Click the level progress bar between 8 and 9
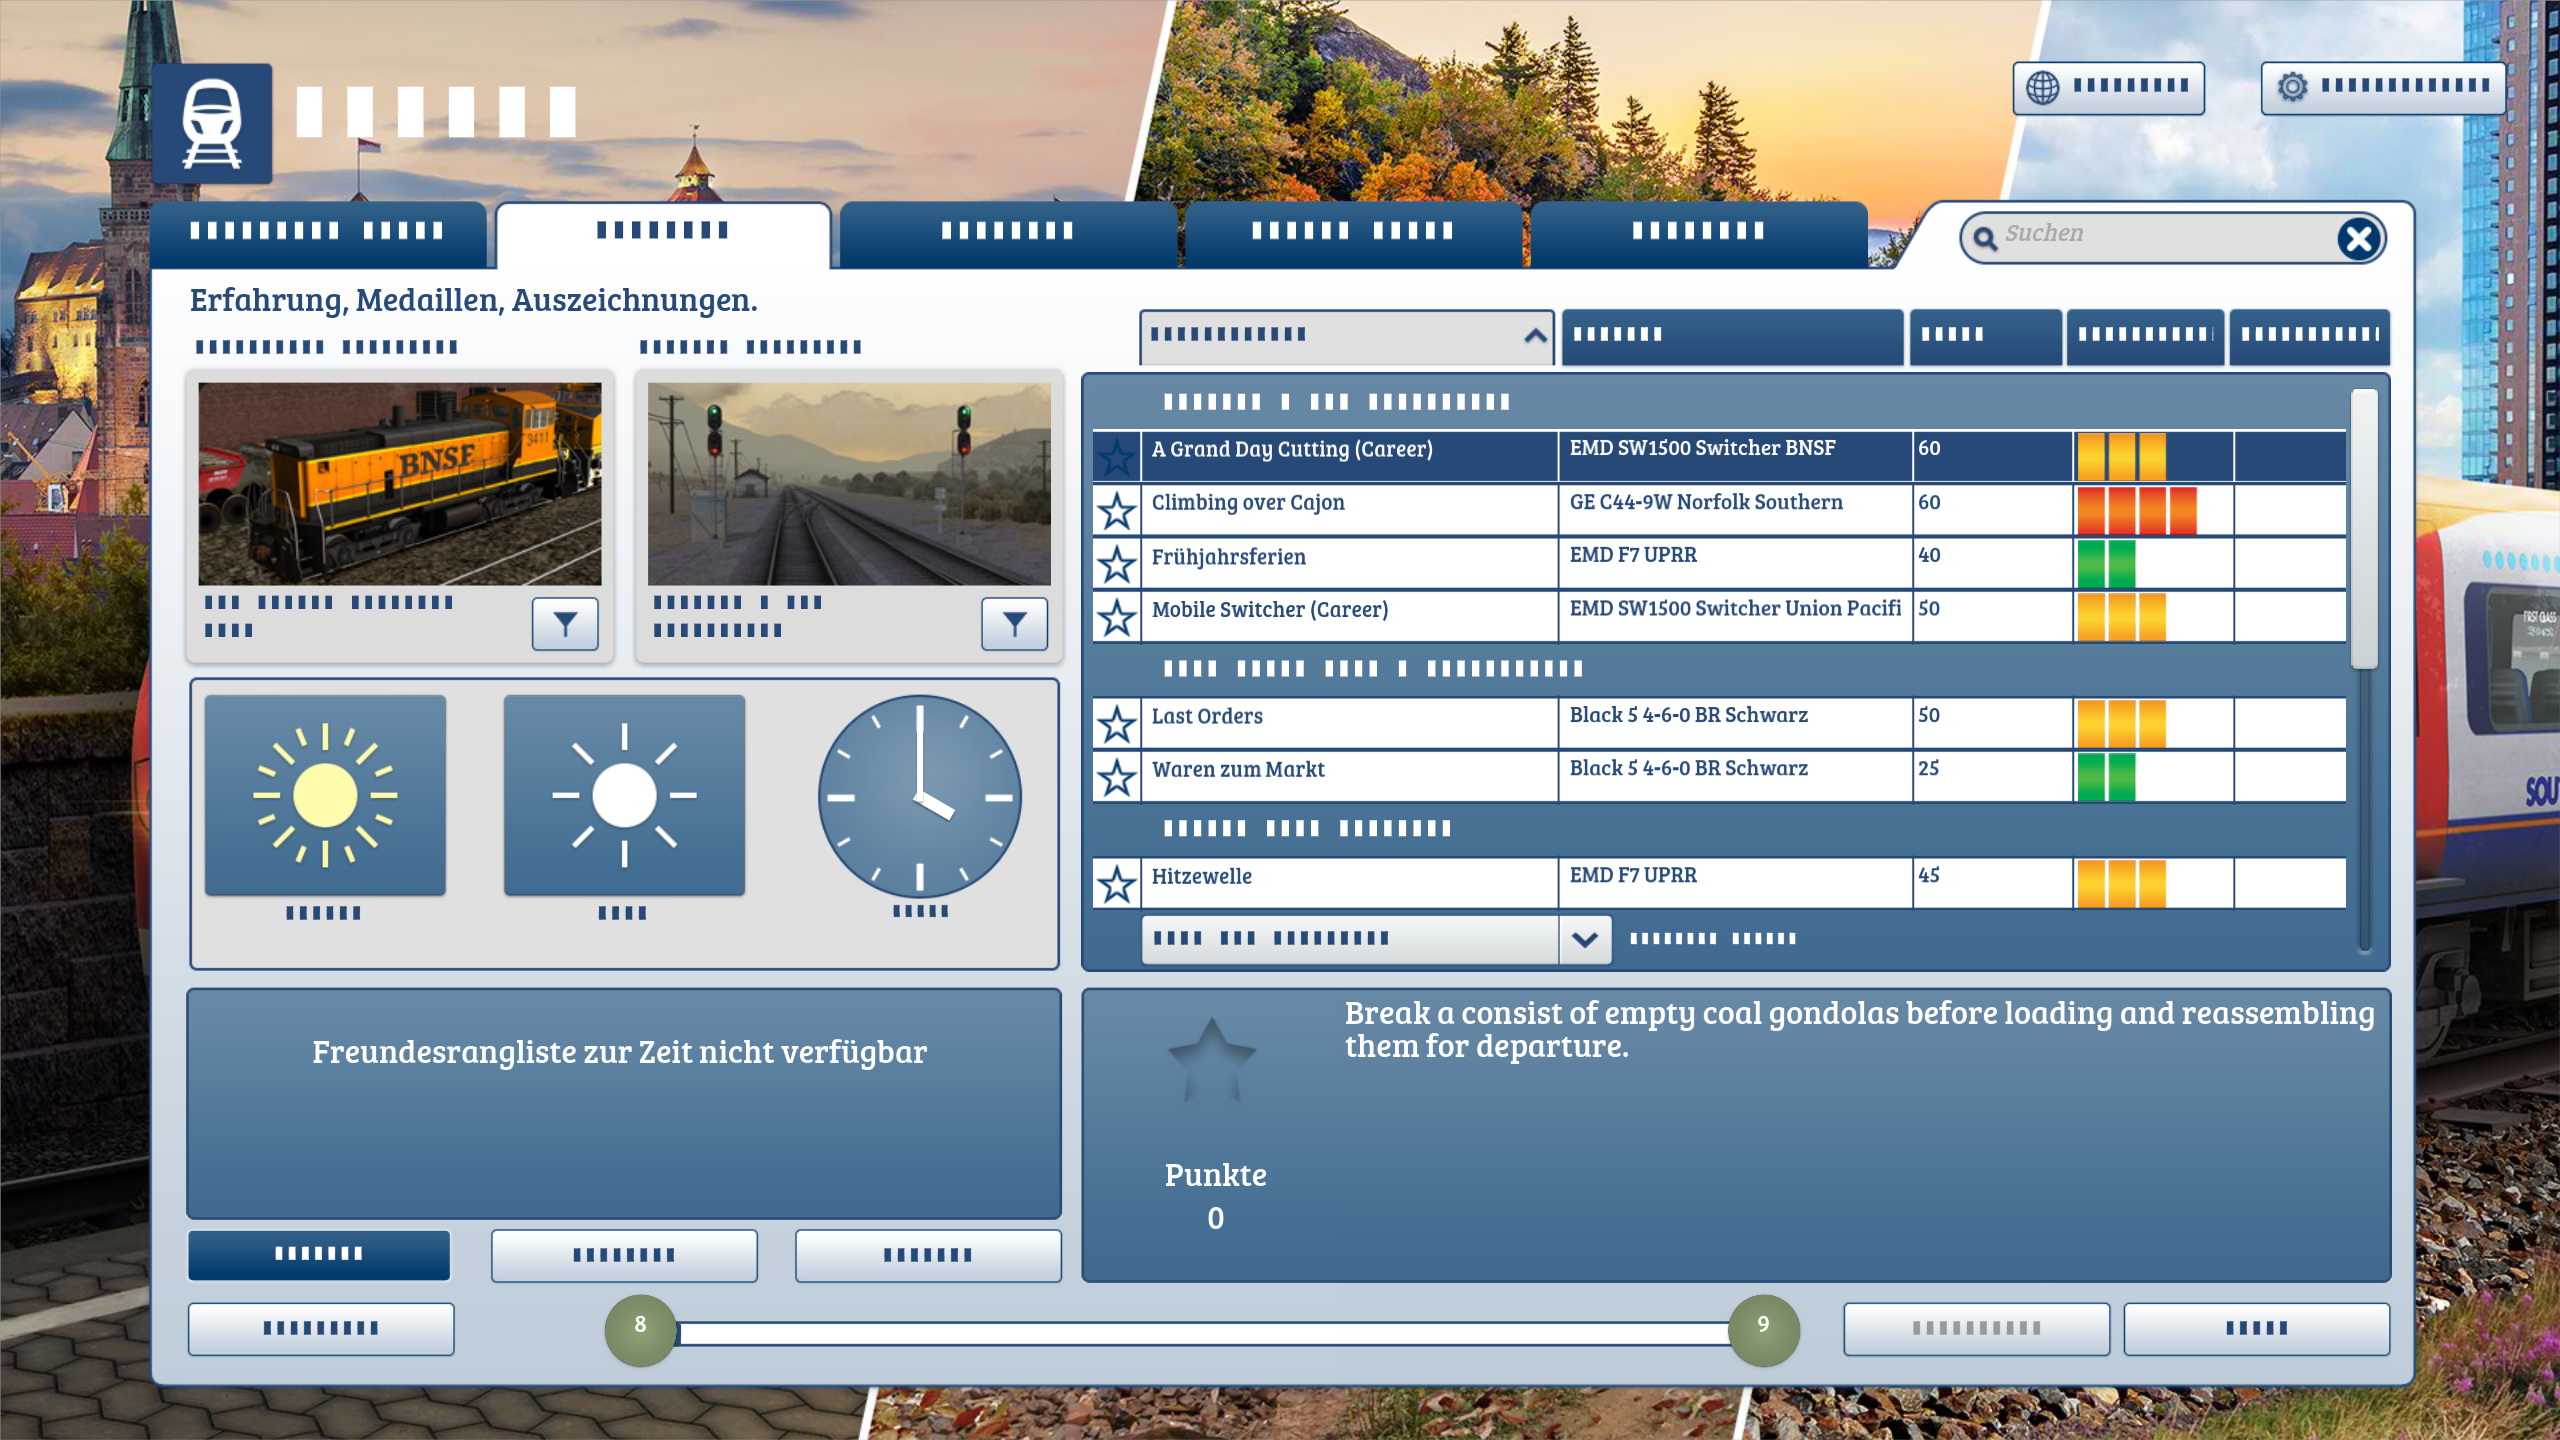 point(1202,1332)
